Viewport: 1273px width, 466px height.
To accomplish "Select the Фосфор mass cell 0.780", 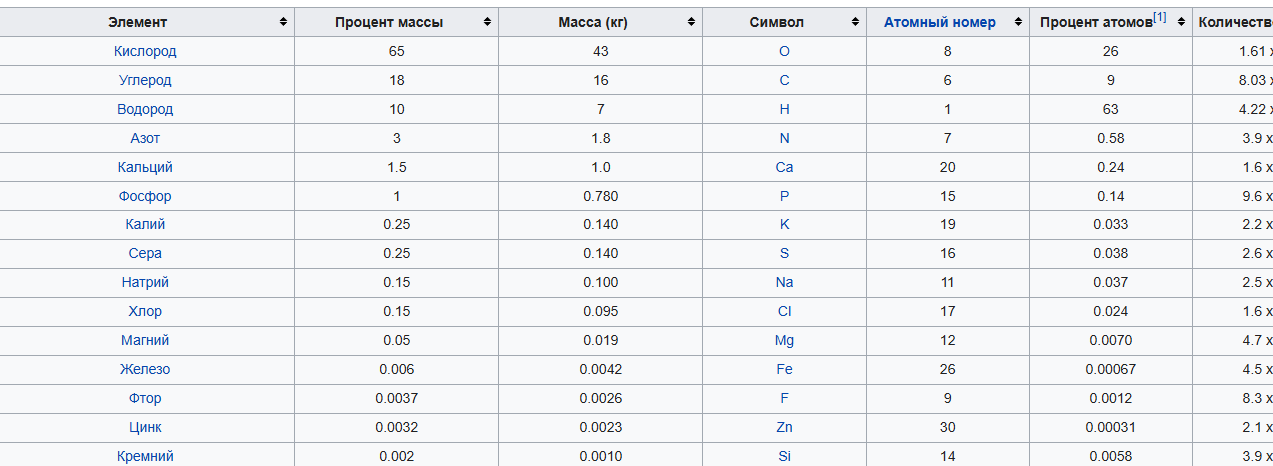I will (600, 196).
